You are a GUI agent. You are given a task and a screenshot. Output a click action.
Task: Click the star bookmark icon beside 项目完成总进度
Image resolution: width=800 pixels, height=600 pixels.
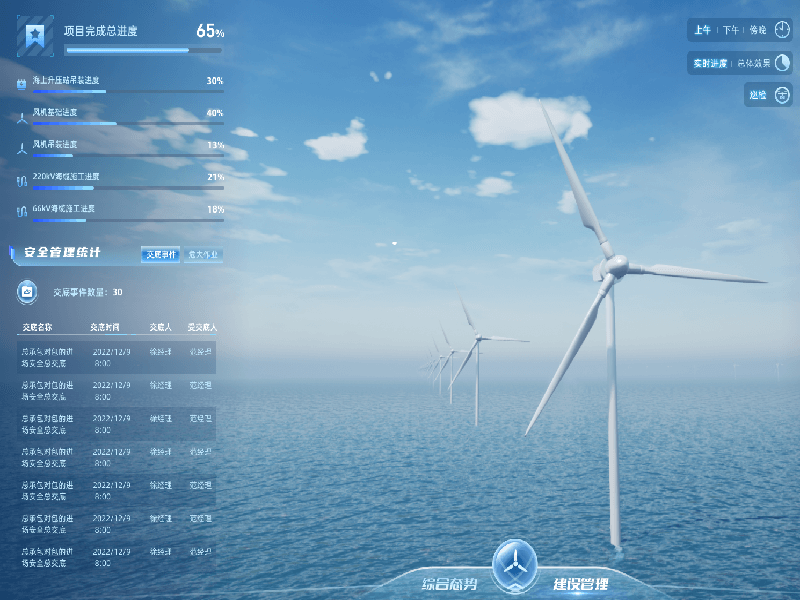coord(35,37)
